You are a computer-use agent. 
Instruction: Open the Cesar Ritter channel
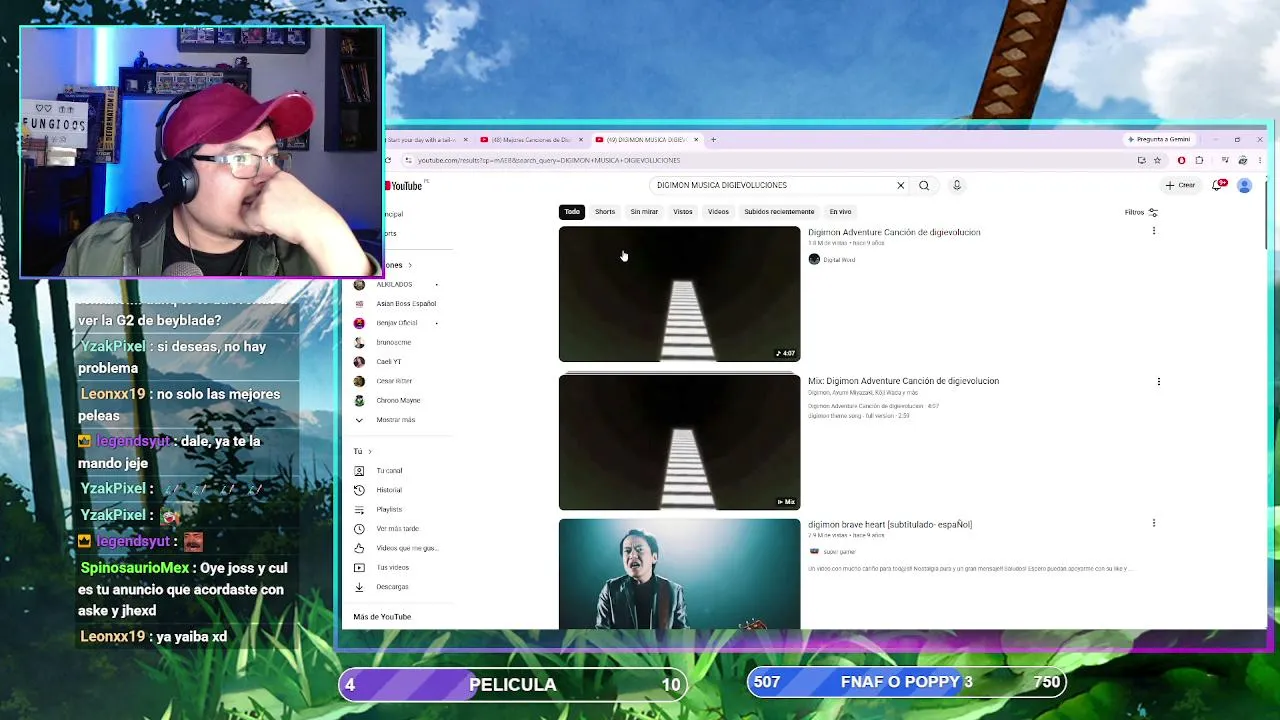[395, 381]
